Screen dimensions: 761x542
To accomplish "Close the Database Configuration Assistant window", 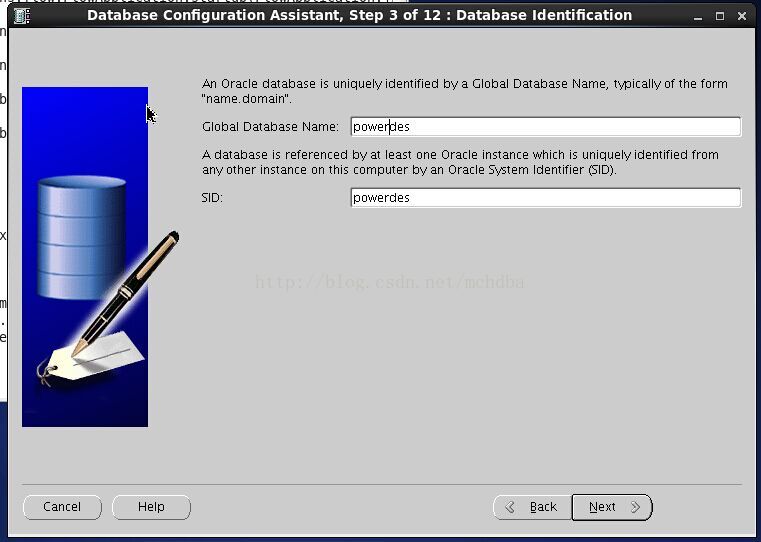I will coord(742,16).
